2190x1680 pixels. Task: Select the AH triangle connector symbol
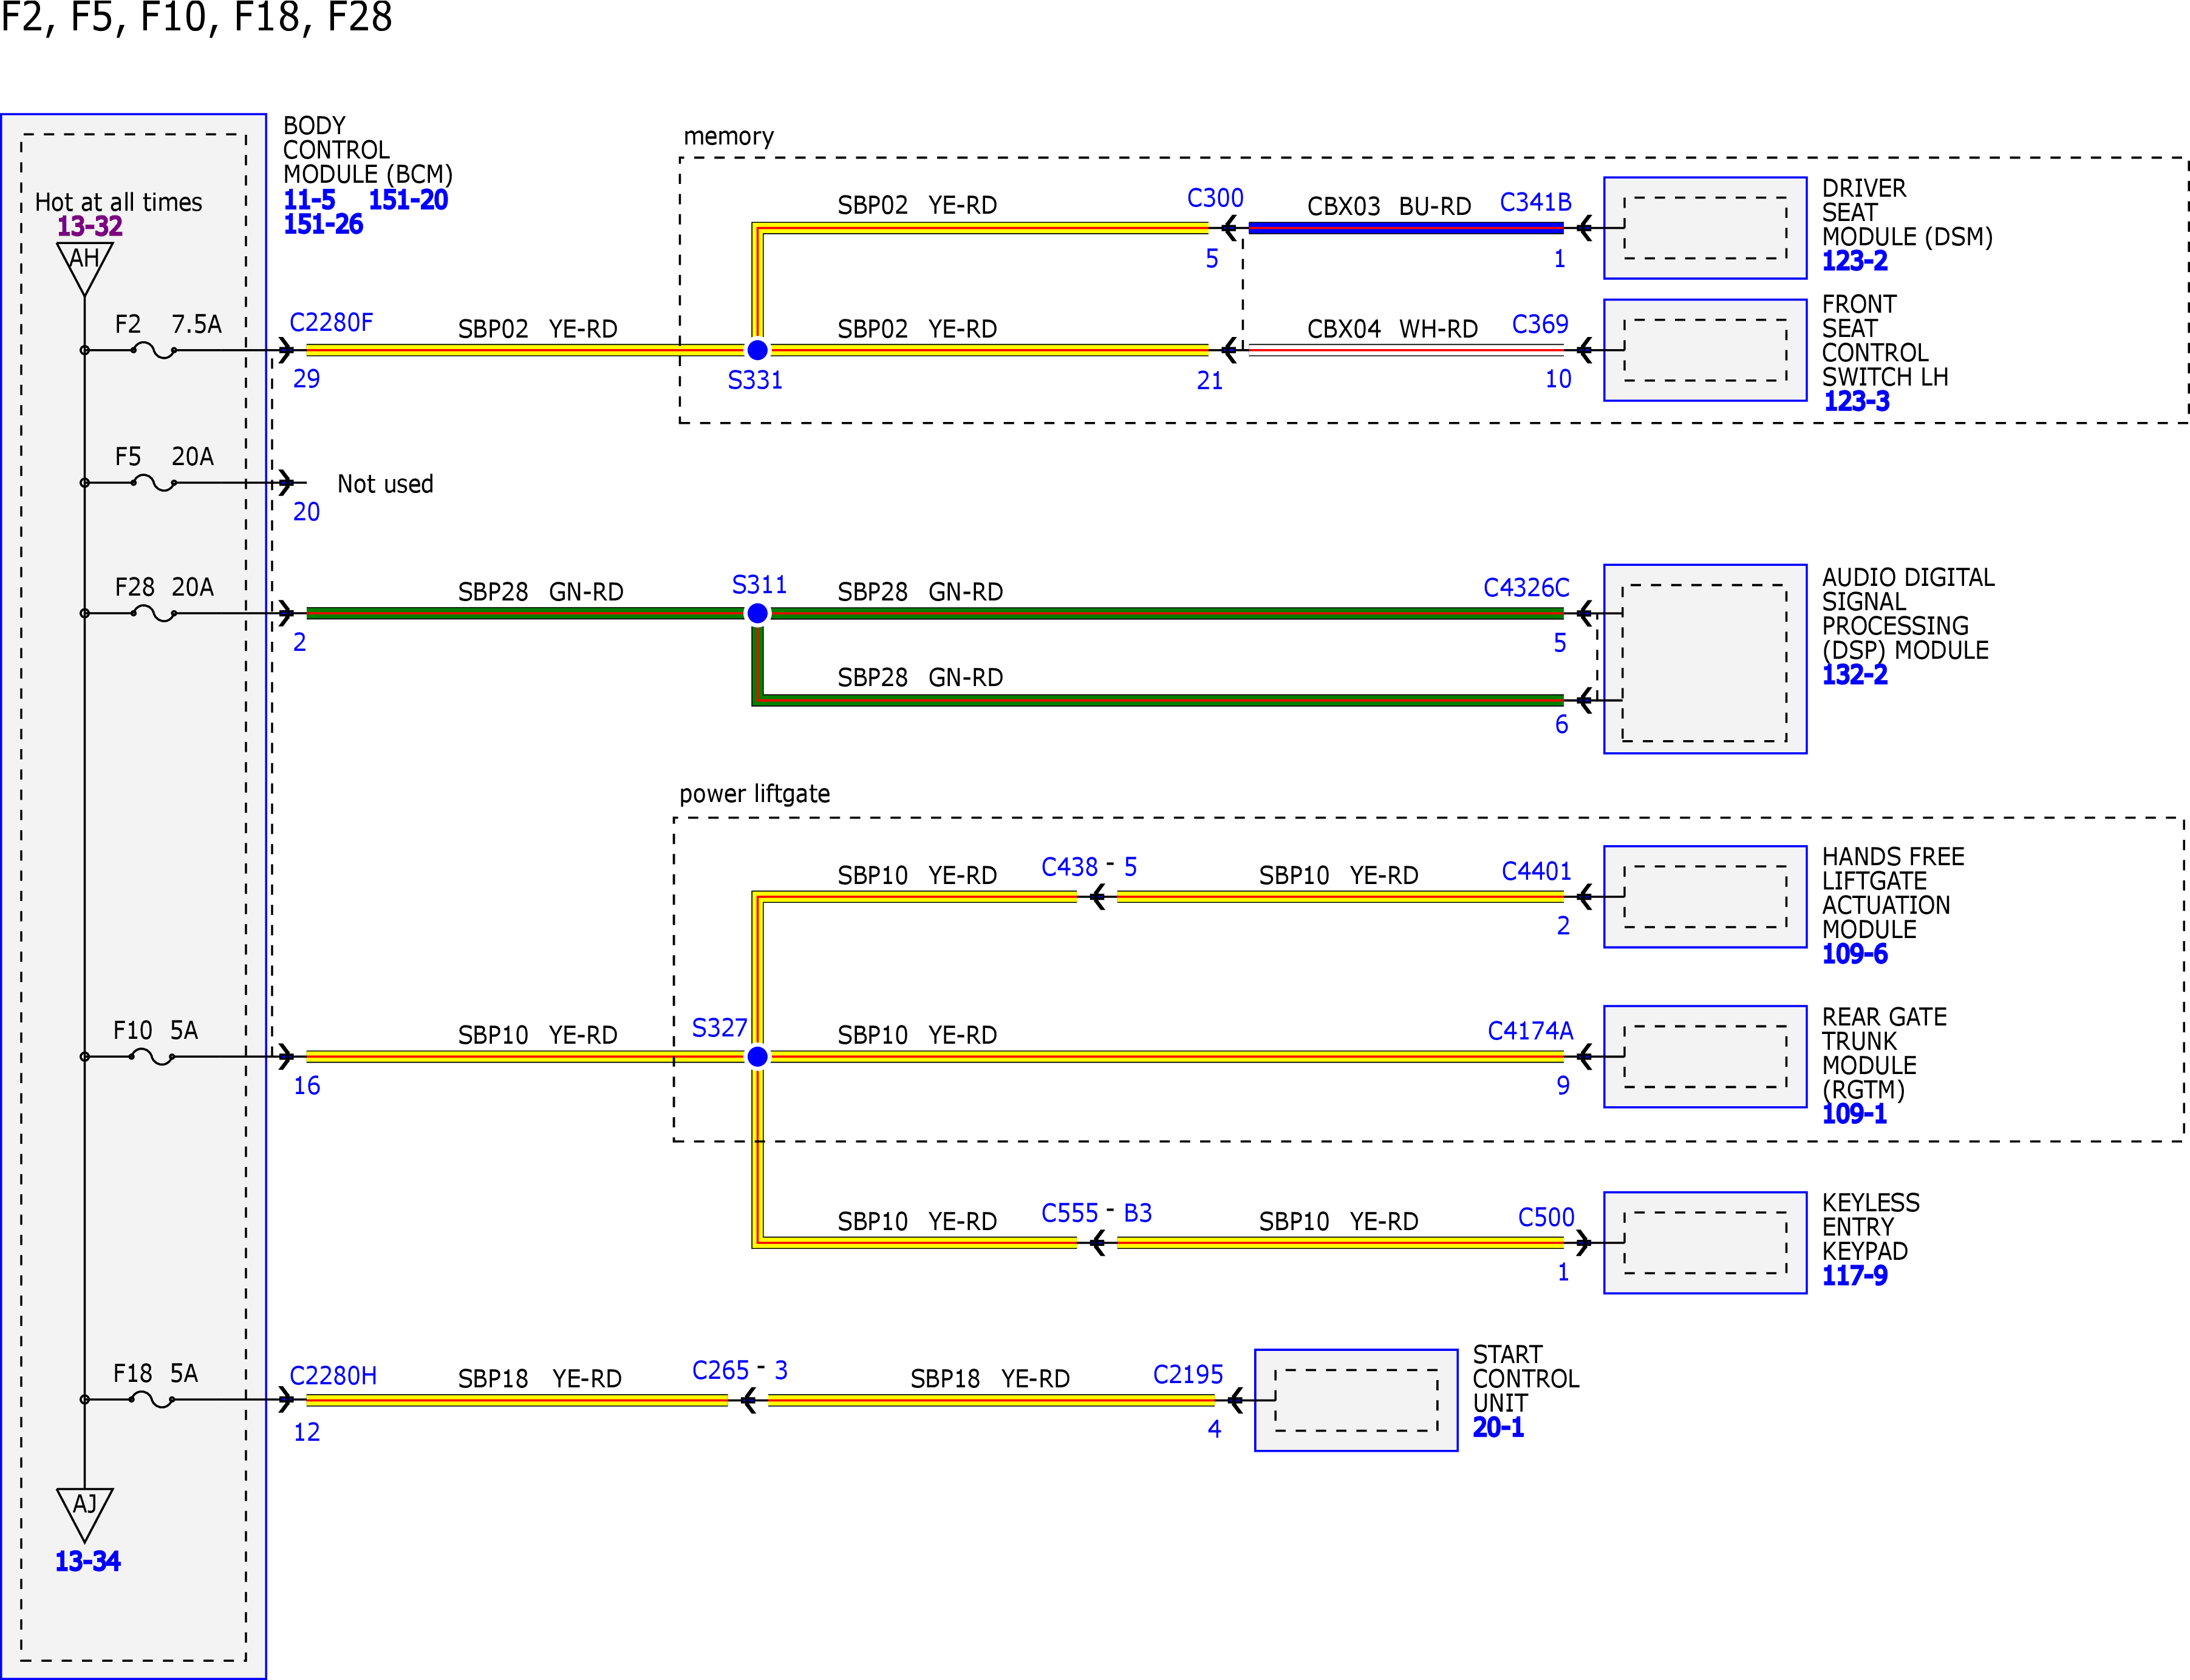pos(84,266)
